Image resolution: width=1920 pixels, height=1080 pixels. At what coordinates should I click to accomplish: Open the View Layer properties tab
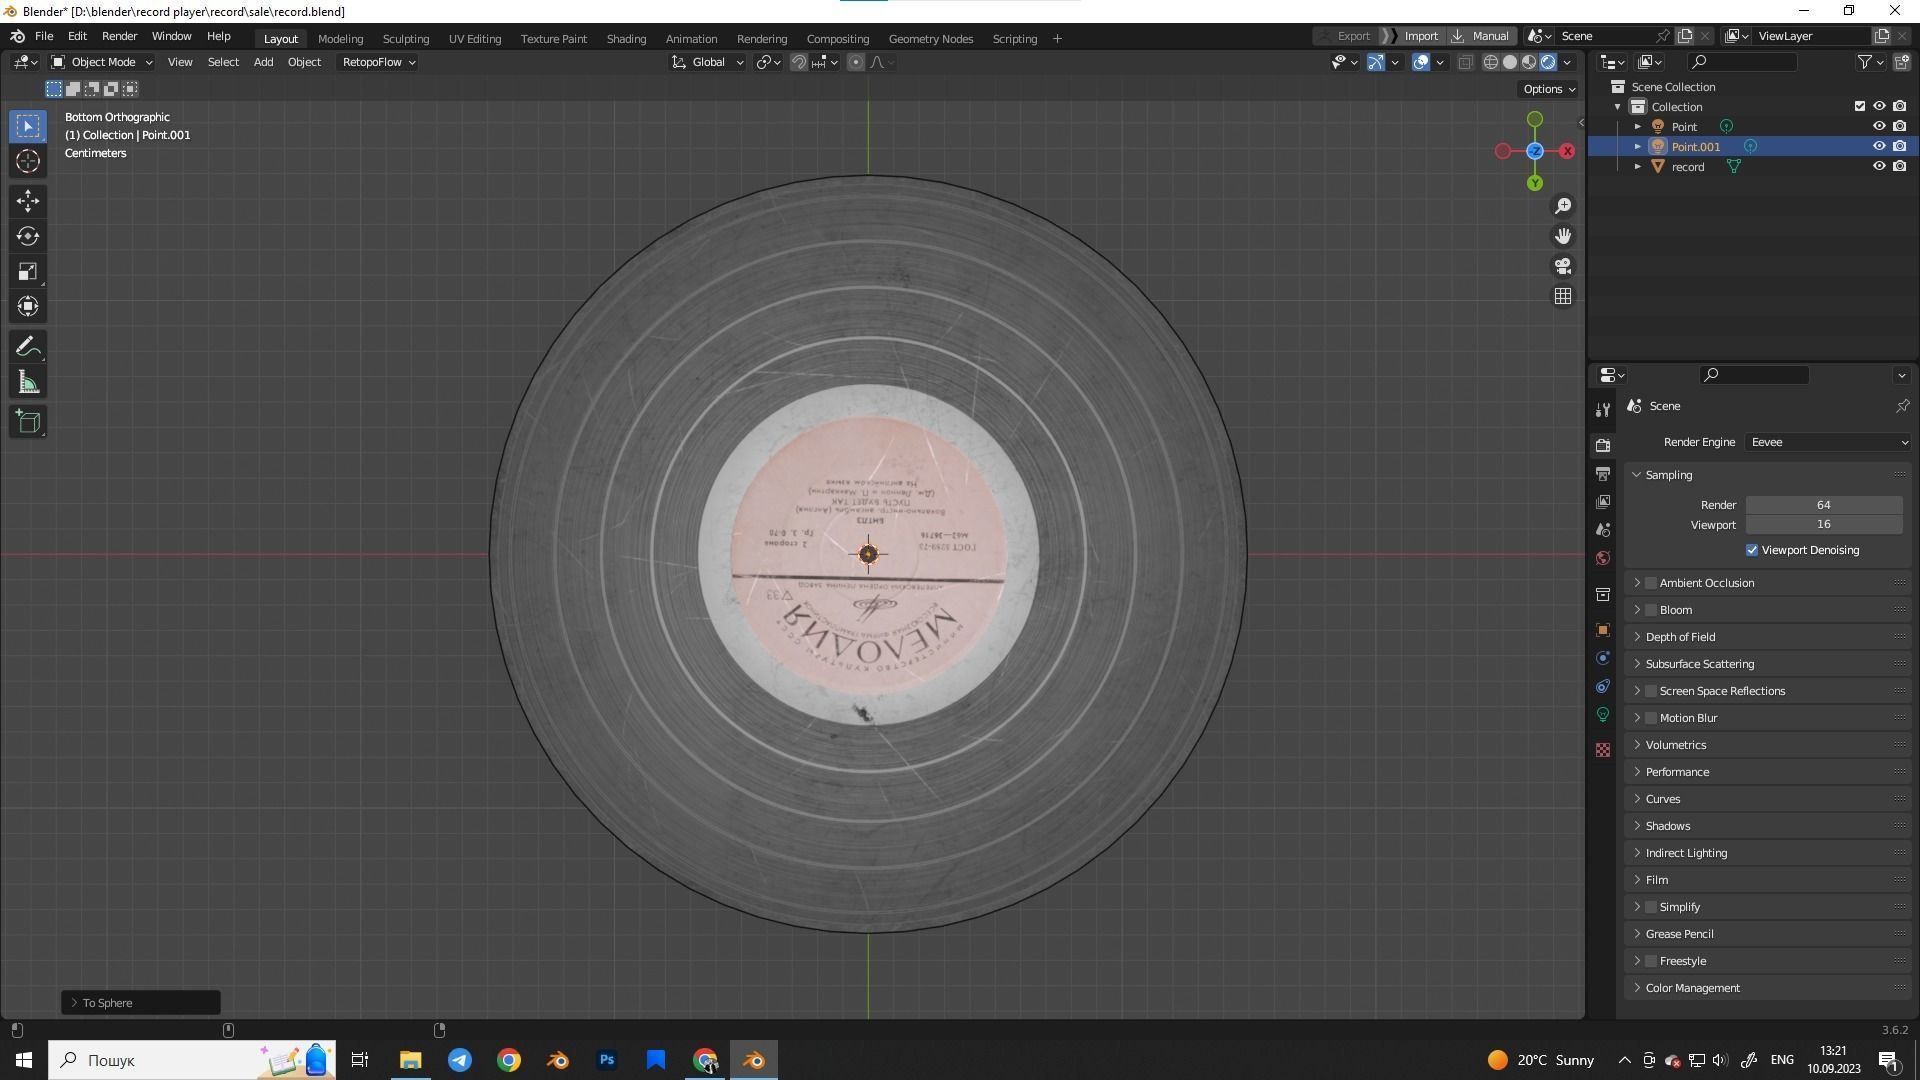click(1603, 501)
